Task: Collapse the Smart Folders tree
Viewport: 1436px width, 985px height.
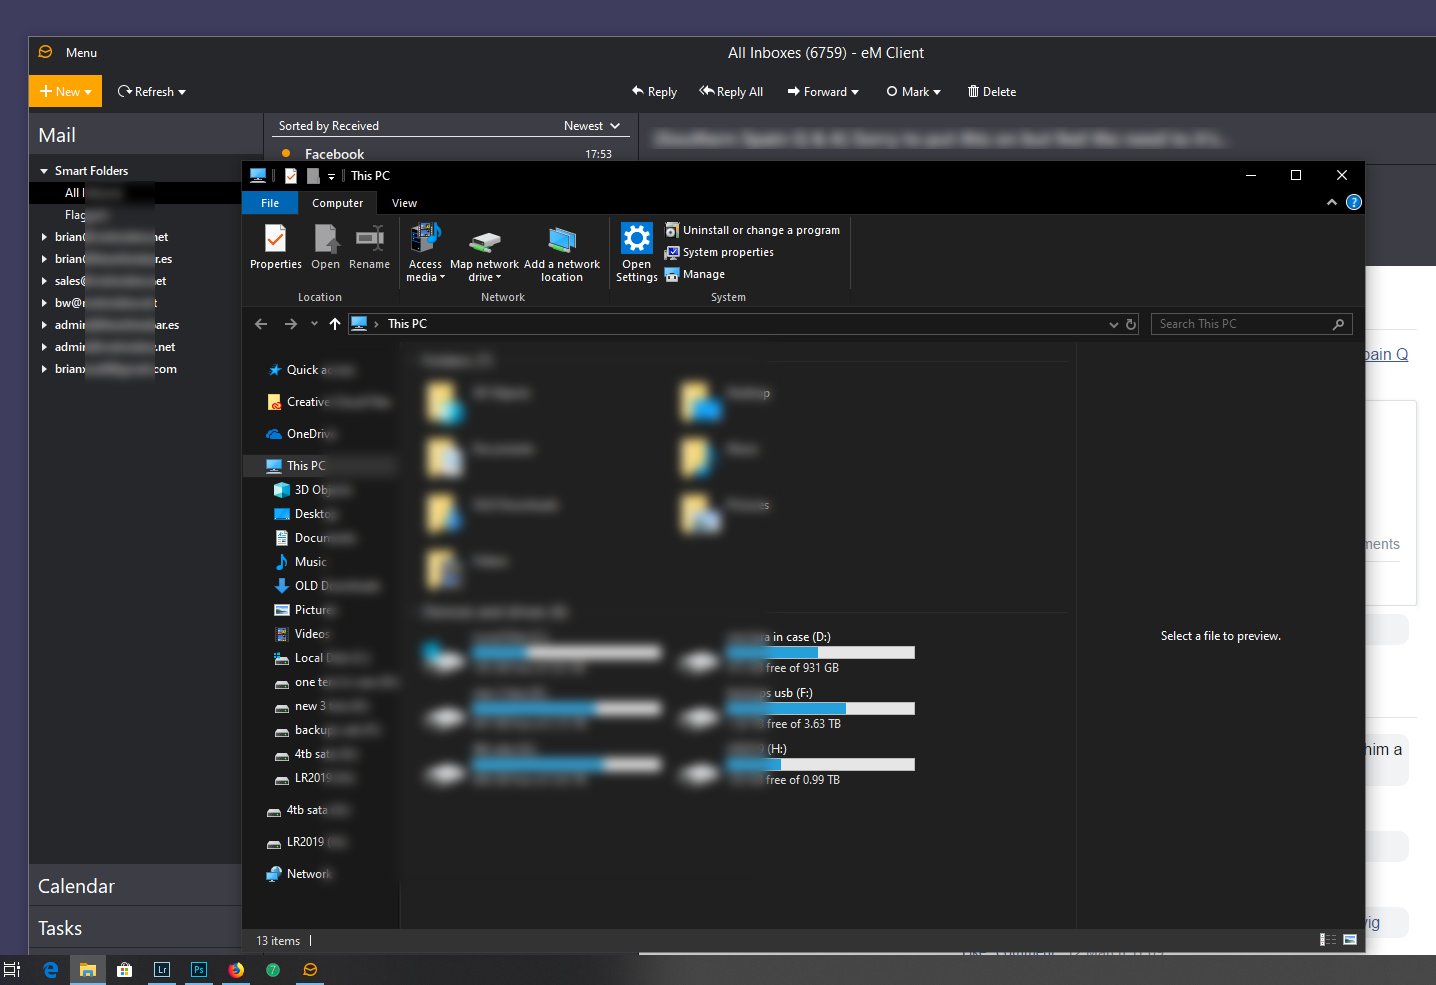Action: pos(44,171)
